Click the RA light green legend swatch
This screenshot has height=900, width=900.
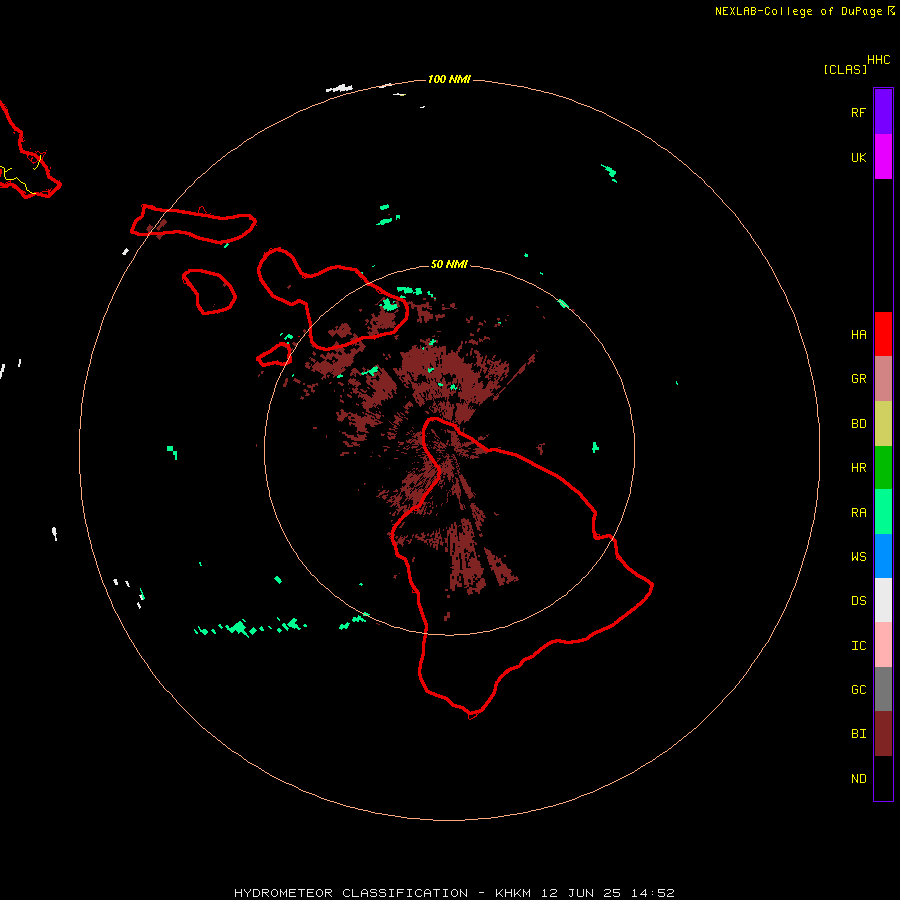(x=883, y=512)
